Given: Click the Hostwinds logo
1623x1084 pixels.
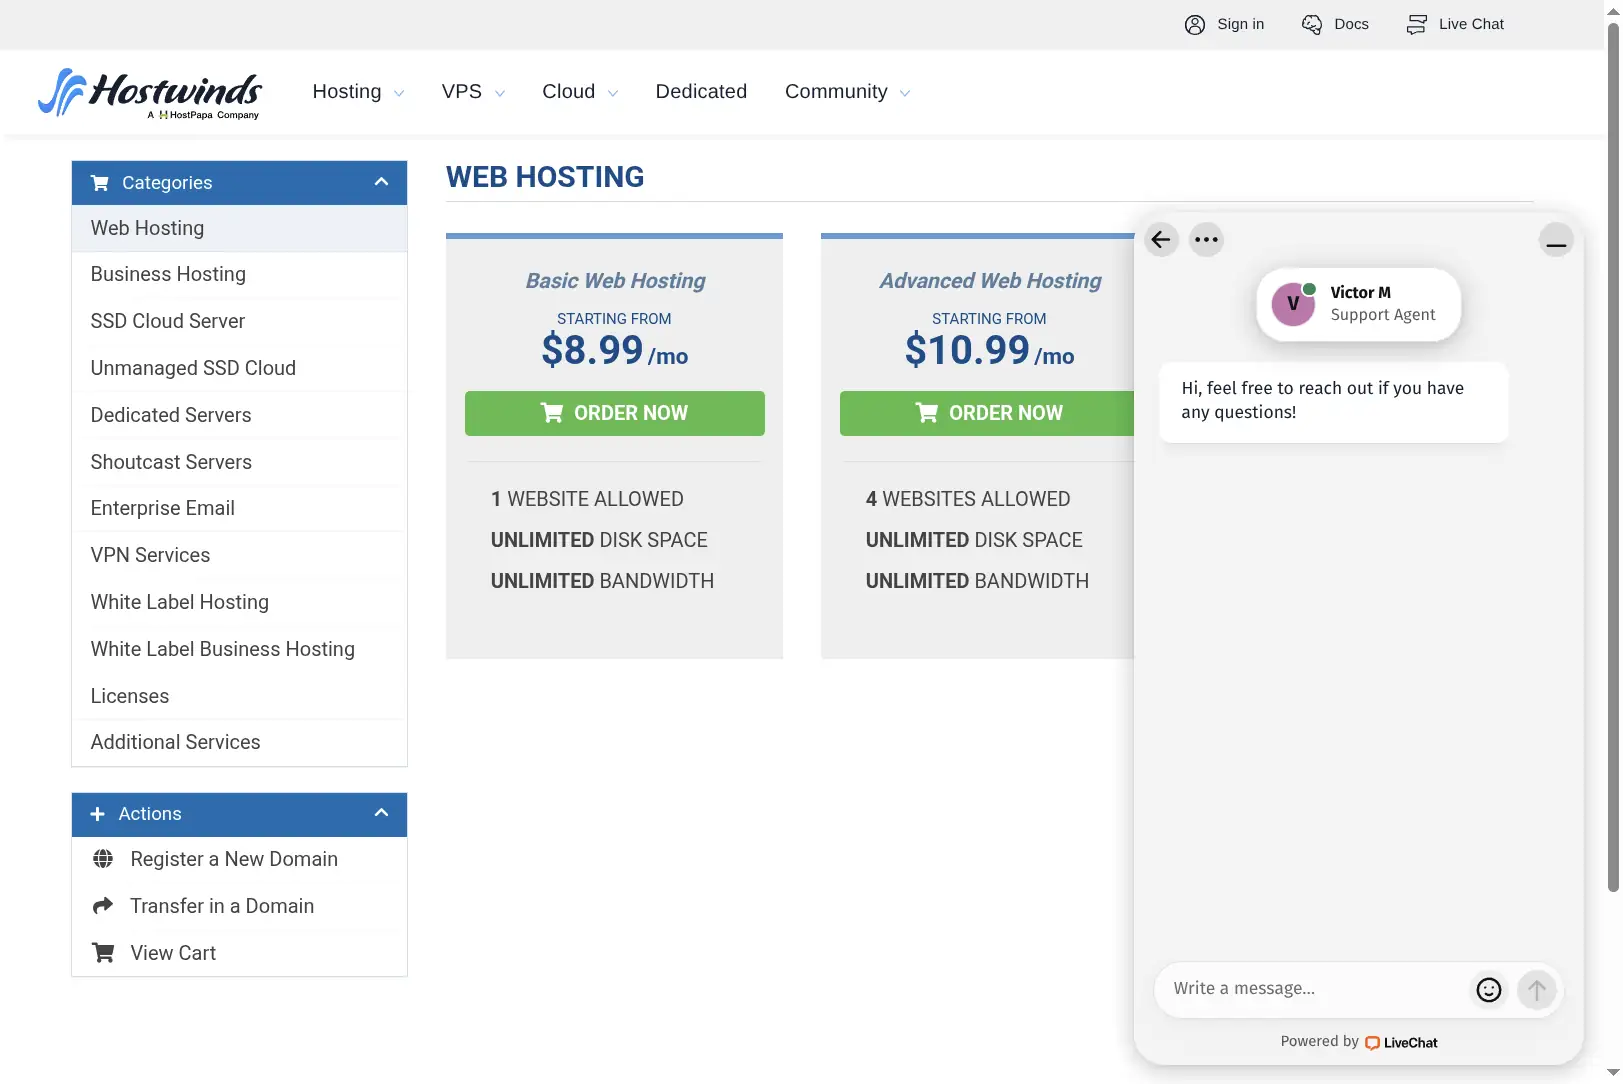Looking at the screenshot, I should click(150, 93).
